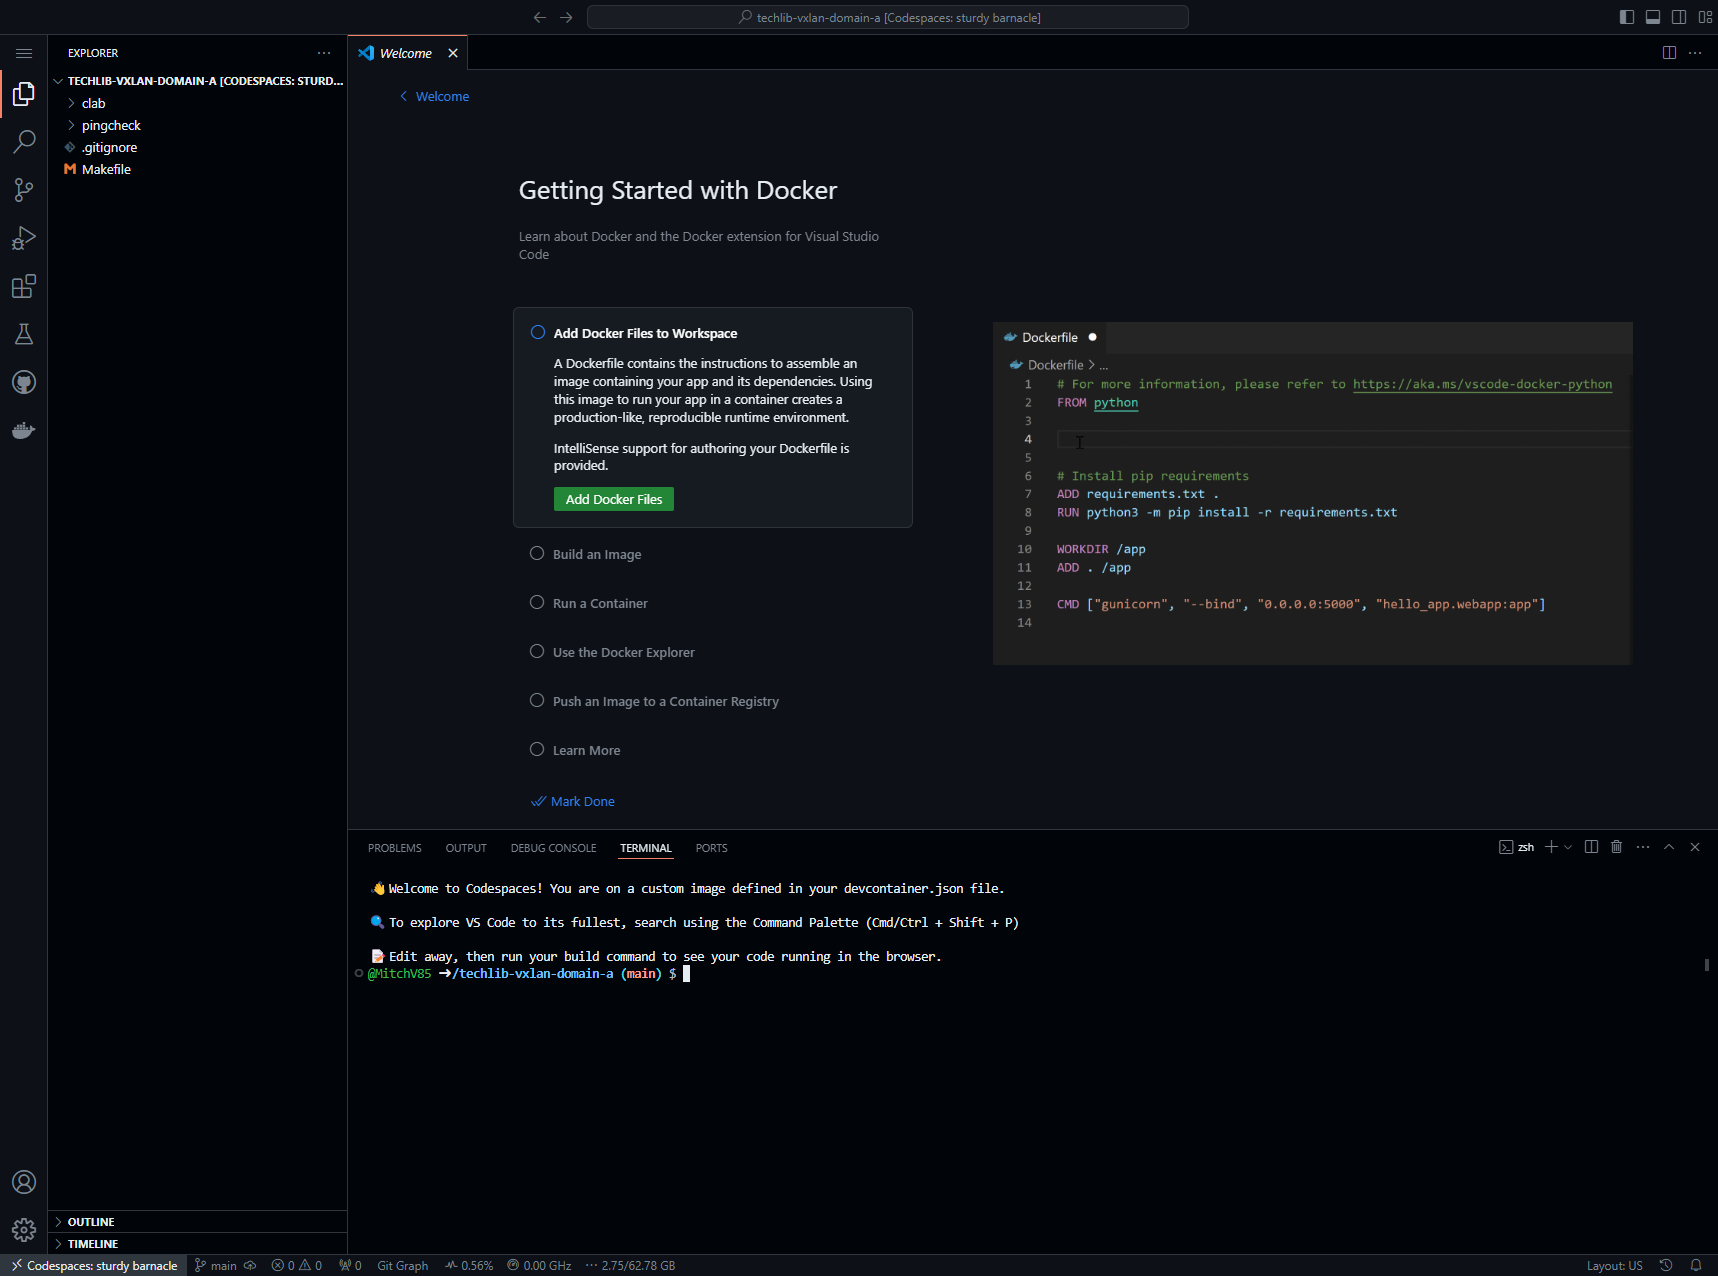Click the terminal scrollbar marker
Viewport: 1718px width, 1276px height.
pos(1707,965)
